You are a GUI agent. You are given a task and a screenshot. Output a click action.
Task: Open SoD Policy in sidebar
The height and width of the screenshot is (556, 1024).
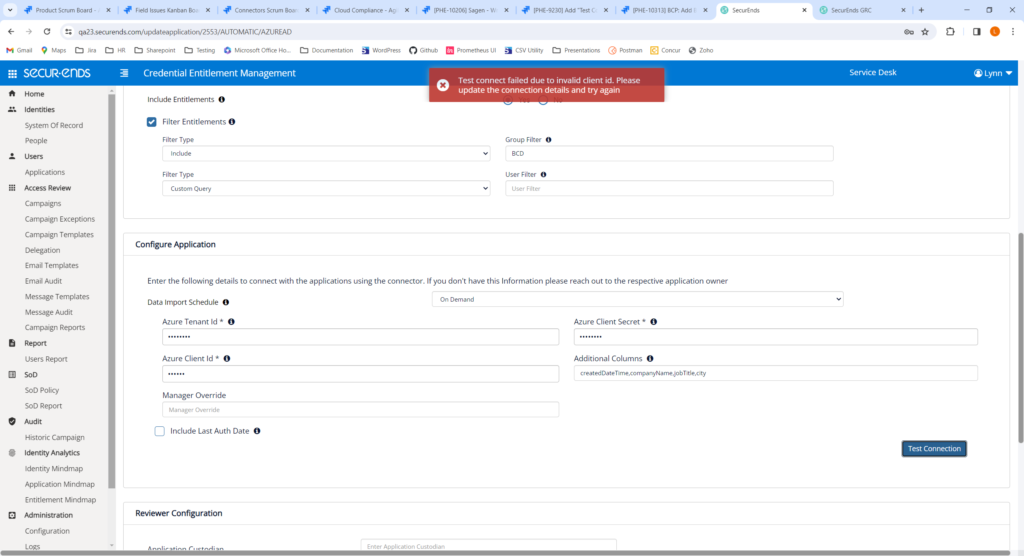tap(42, 390)
